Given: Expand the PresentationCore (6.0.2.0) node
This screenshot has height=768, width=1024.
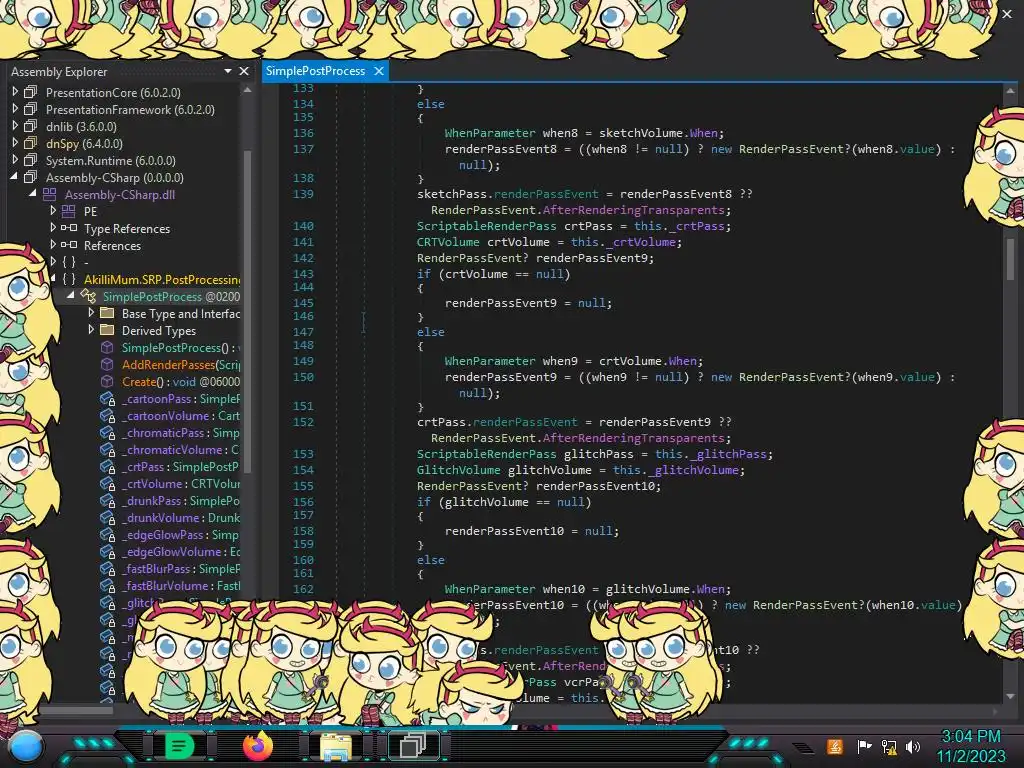Looking at the screenshot, I should pyautogui.click(x=15, y=92).
